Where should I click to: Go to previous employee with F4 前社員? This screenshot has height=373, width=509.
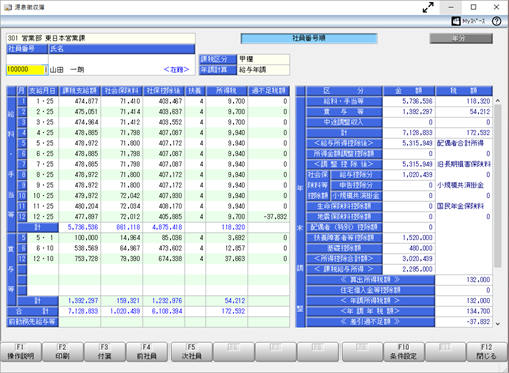(x=147, y=352)
